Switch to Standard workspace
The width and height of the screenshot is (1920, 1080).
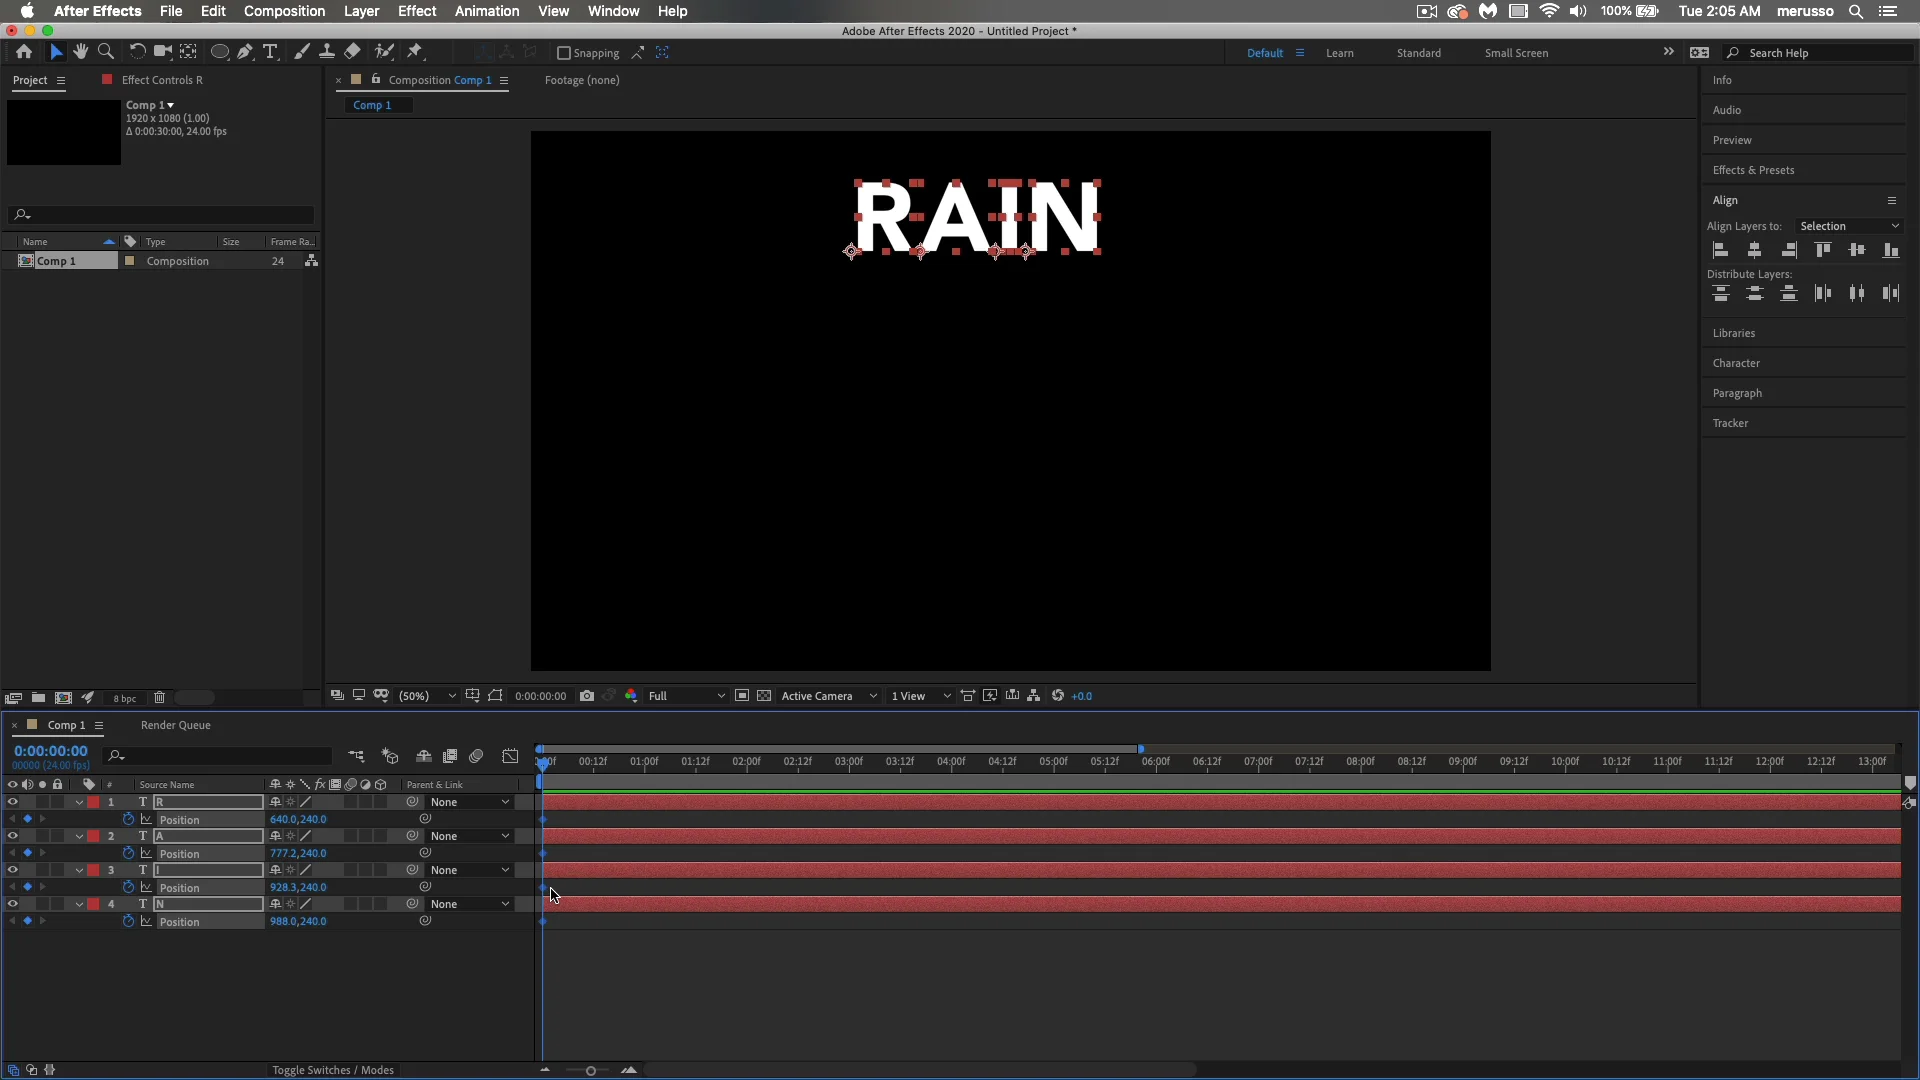pos(1419,53)
